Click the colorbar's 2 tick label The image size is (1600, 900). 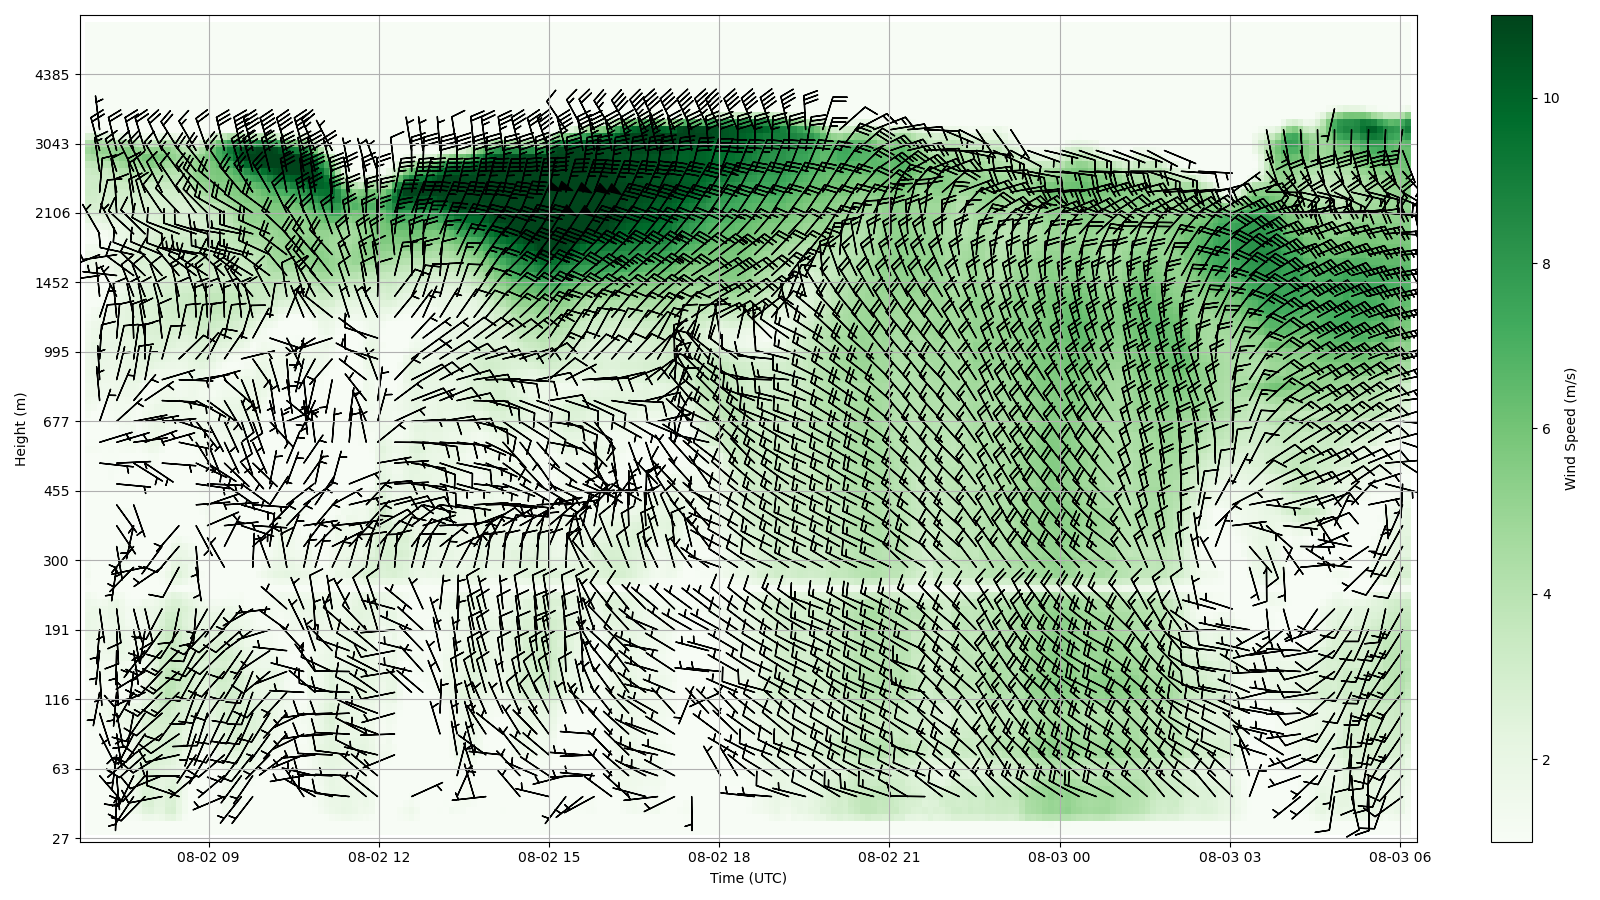click(1547, 760)
